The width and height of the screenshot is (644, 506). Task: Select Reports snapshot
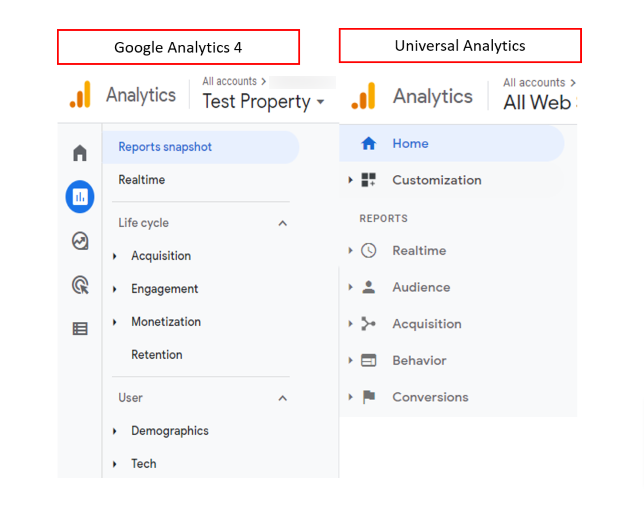point(201,147)
